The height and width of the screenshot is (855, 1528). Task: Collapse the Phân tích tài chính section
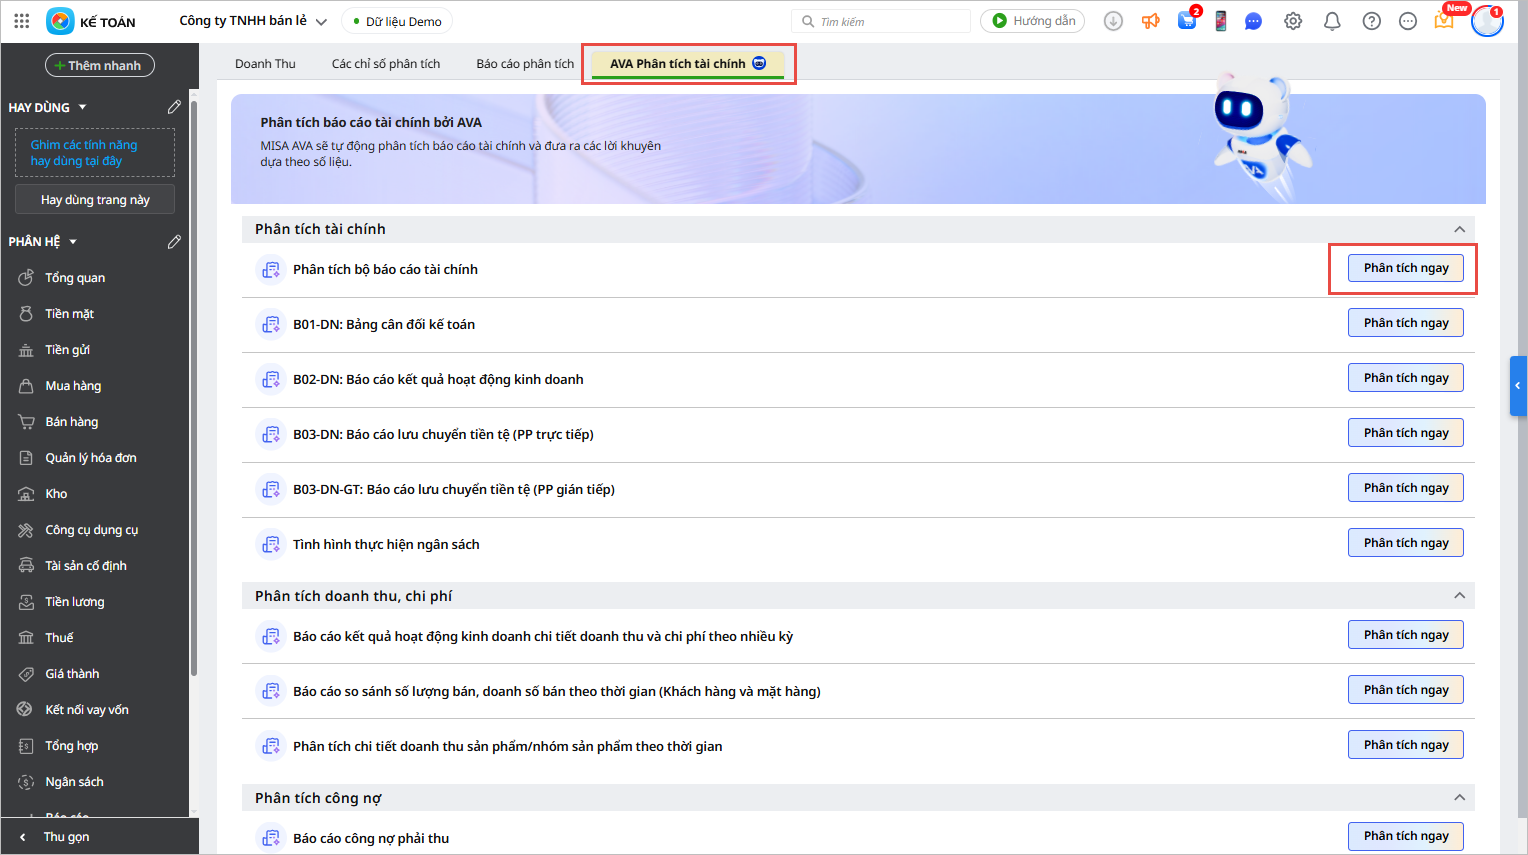click(x=1459, y=229)
